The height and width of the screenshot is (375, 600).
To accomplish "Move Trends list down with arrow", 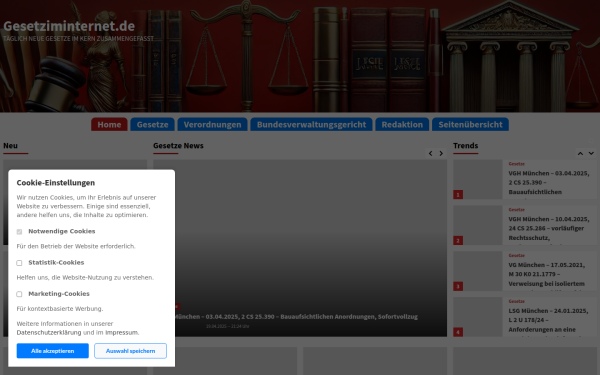I will click(591, 153).
